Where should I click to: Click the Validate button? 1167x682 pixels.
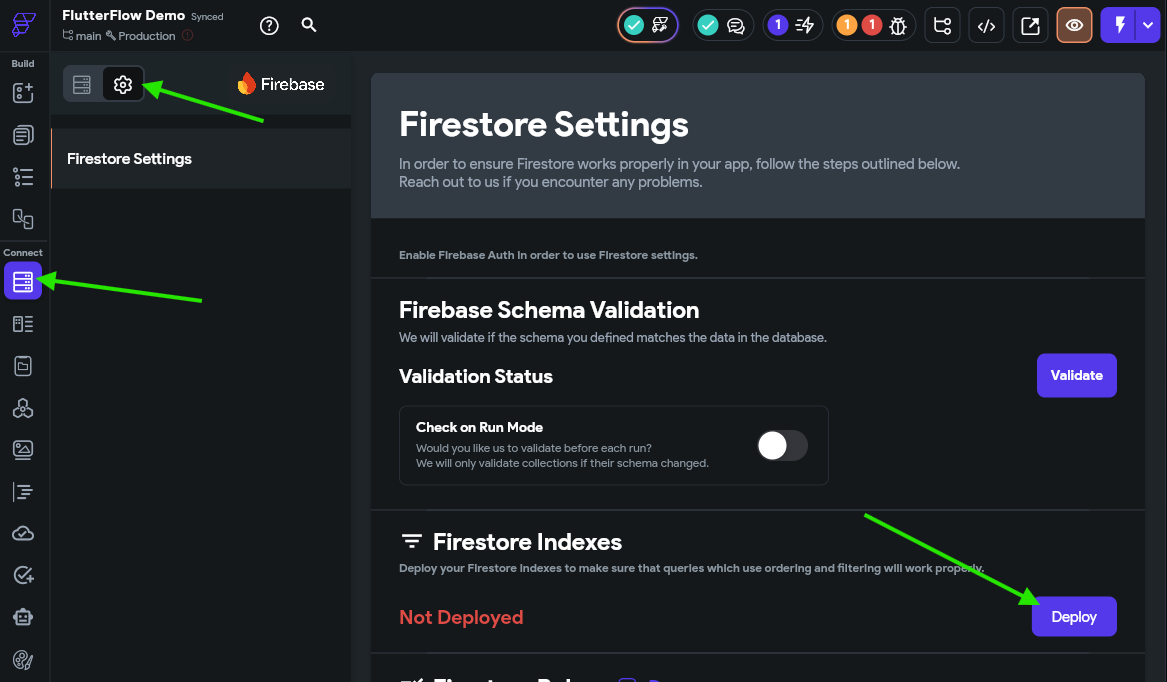coord(1076,375)
